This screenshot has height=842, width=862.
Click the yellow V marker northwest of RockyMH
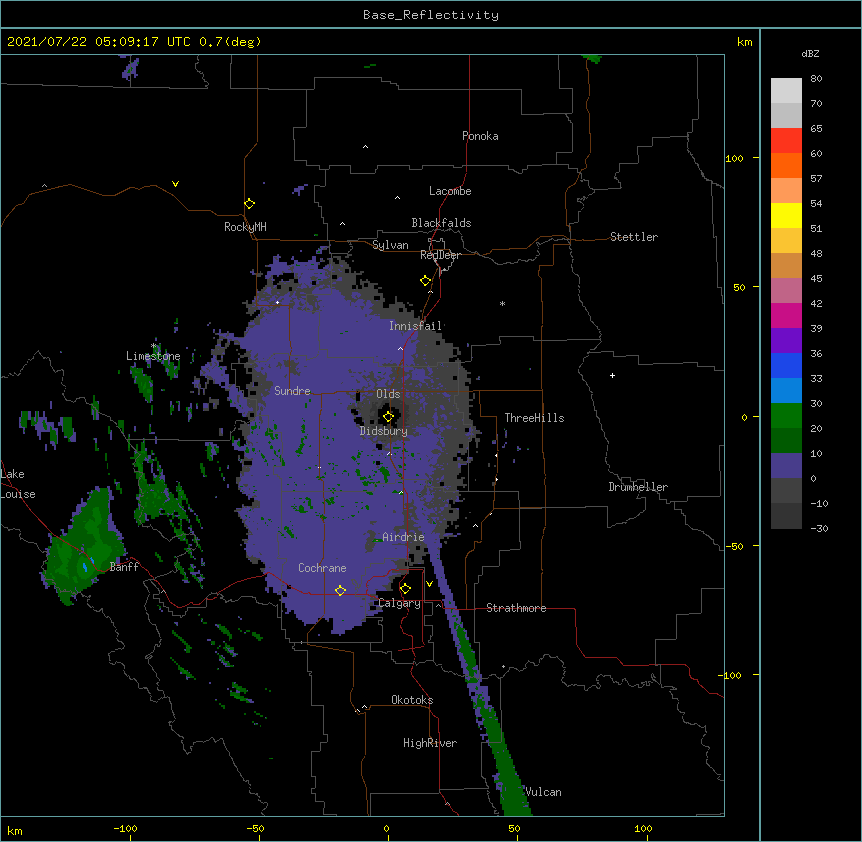pyautogui.click(x=175, y=184)
